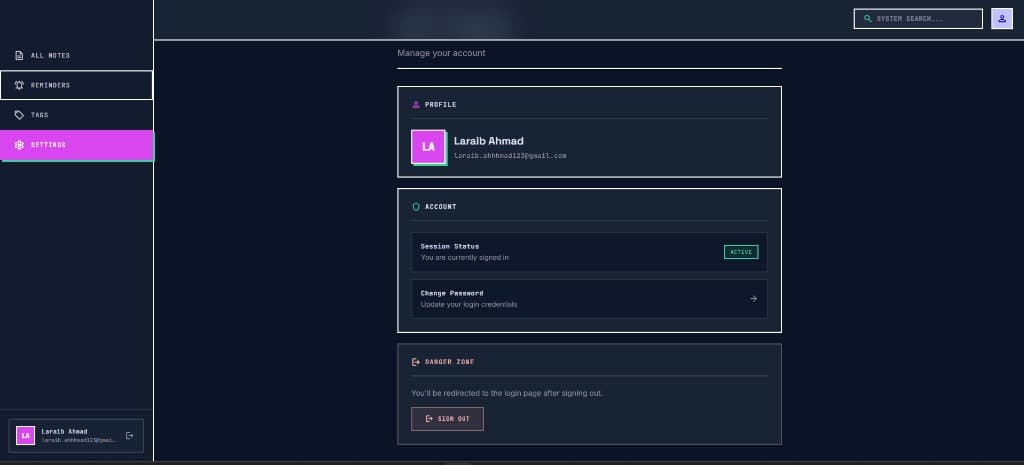Click the Settings gear icon
This screenshot has width=1024, height=465.
coord(19,145)
